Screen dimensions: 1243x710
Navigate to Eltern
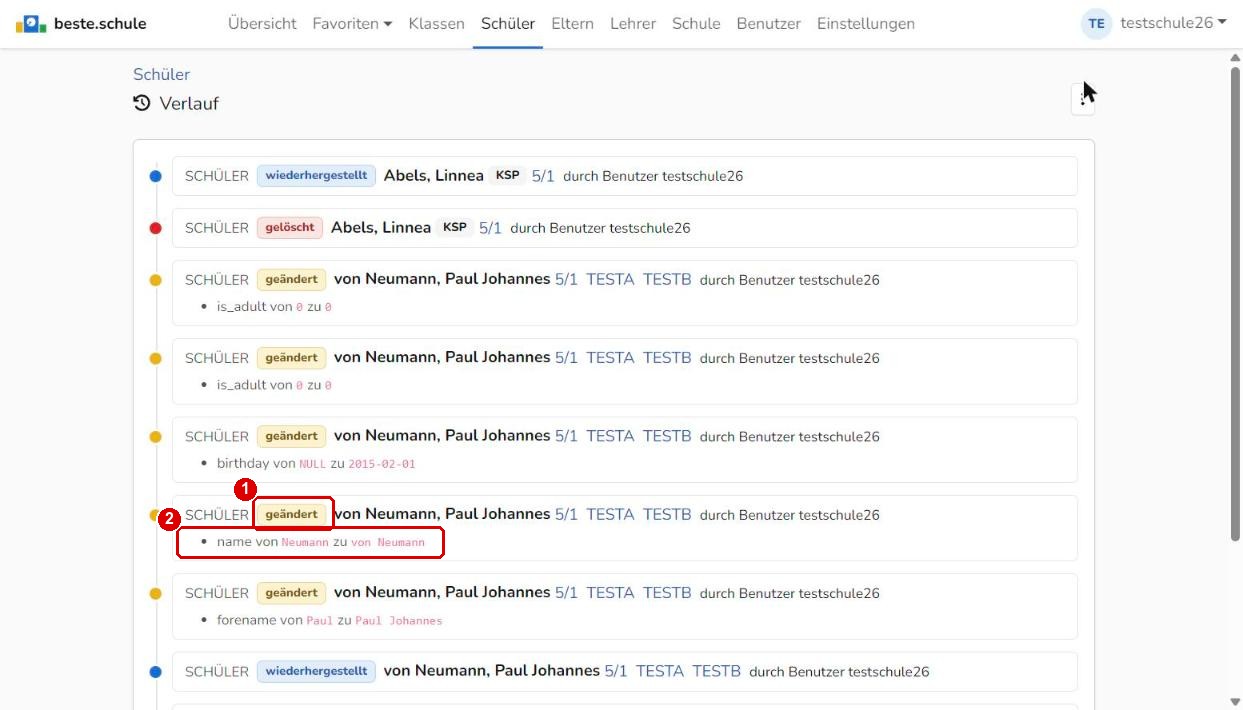(x=572, y=23)
